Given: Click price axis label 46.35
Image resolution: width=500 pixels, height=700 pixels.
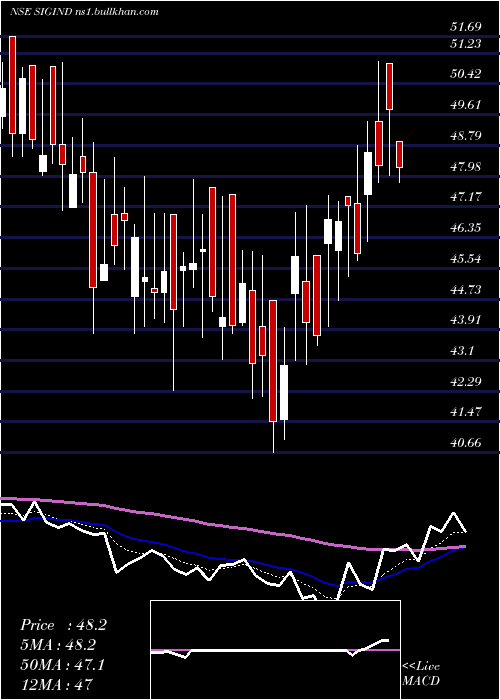Looking at the screenshot, I should coord(466,228).
